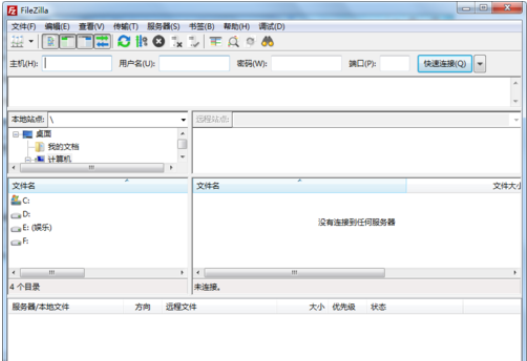Sort local list by 文件名 header
The height and width of the screenshot is (361, 527).
98,186
